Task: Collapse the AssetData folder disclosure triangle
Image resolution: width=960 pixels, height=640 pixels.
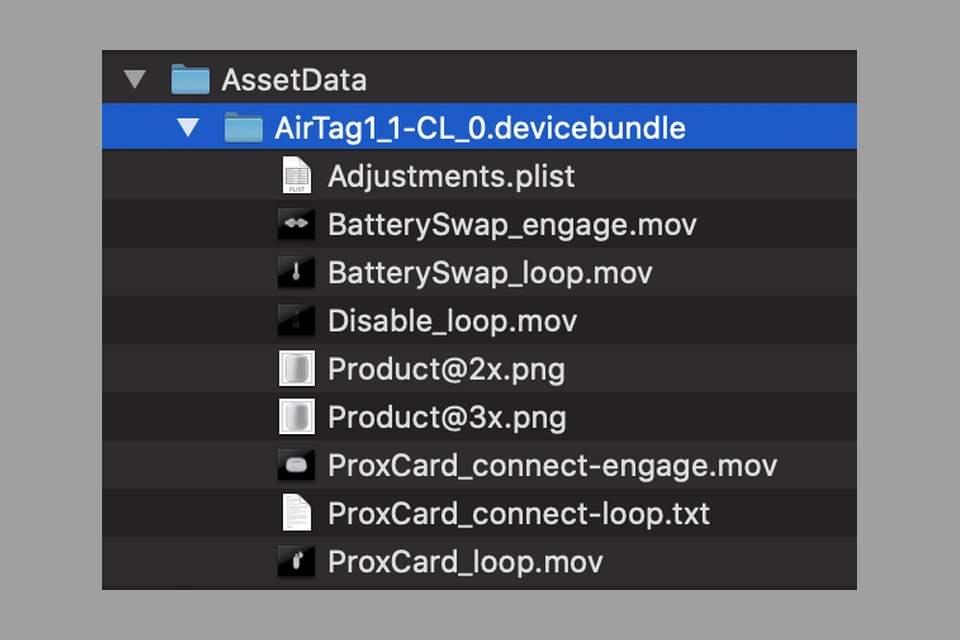Action: coord(135,80)
